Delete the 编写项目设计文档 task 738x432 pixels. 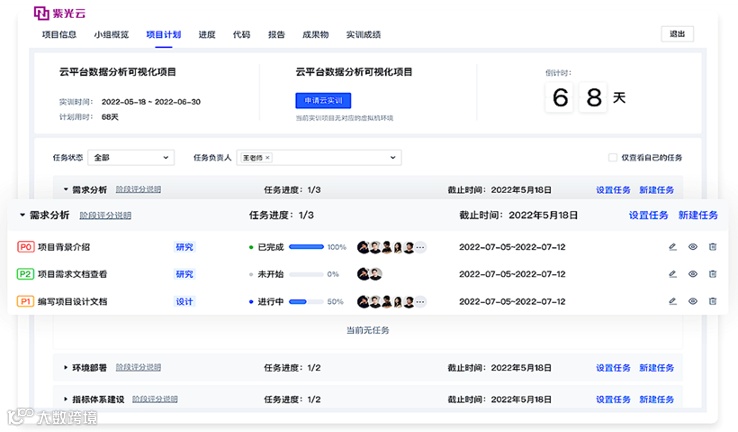click(x=713, y=301)
